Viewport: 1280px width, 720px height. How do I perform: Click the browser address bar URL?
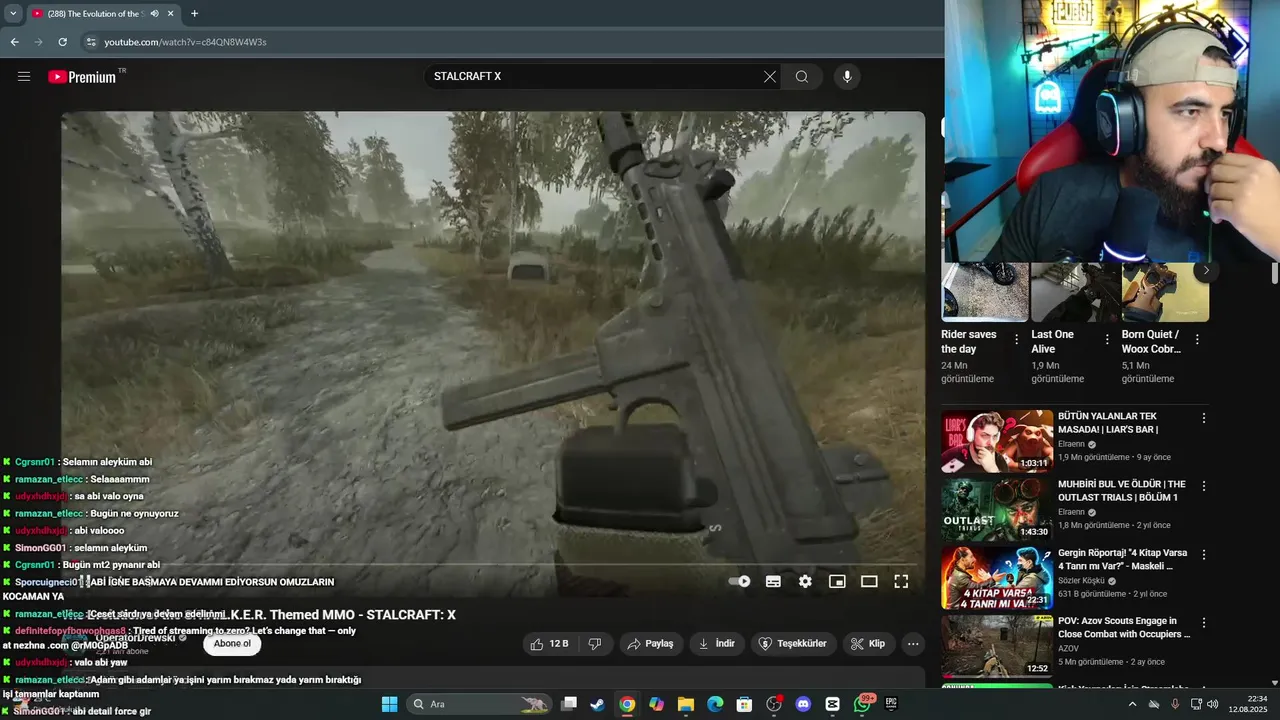185,42
